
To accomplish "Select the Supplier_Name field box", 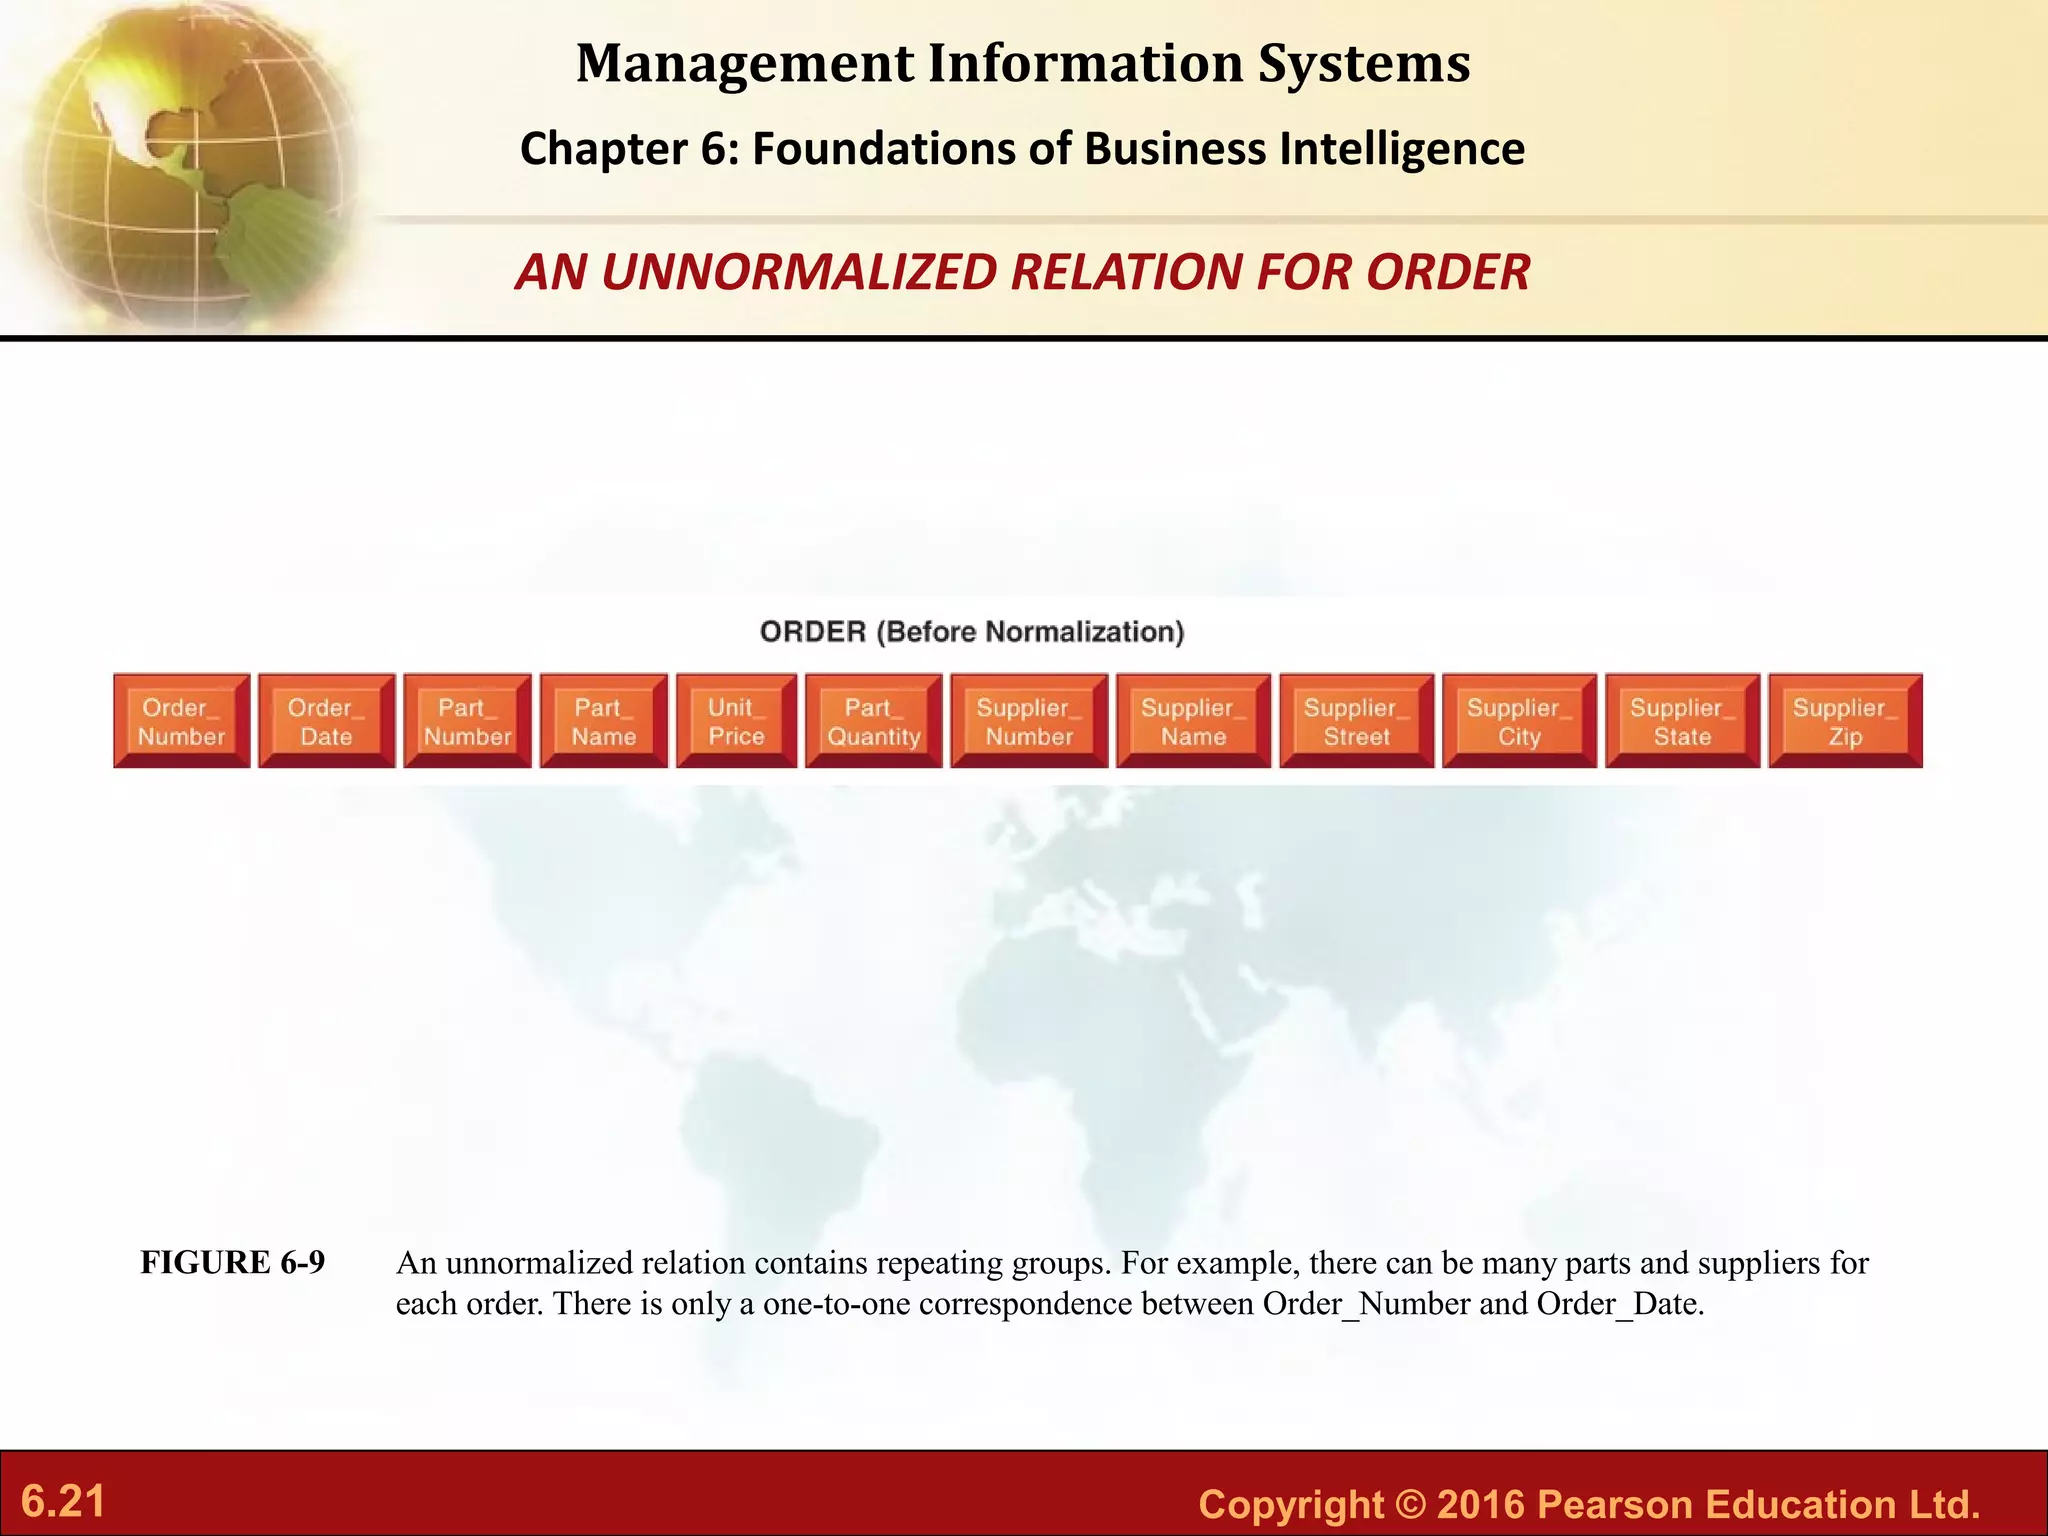I will click(1194, 721).
